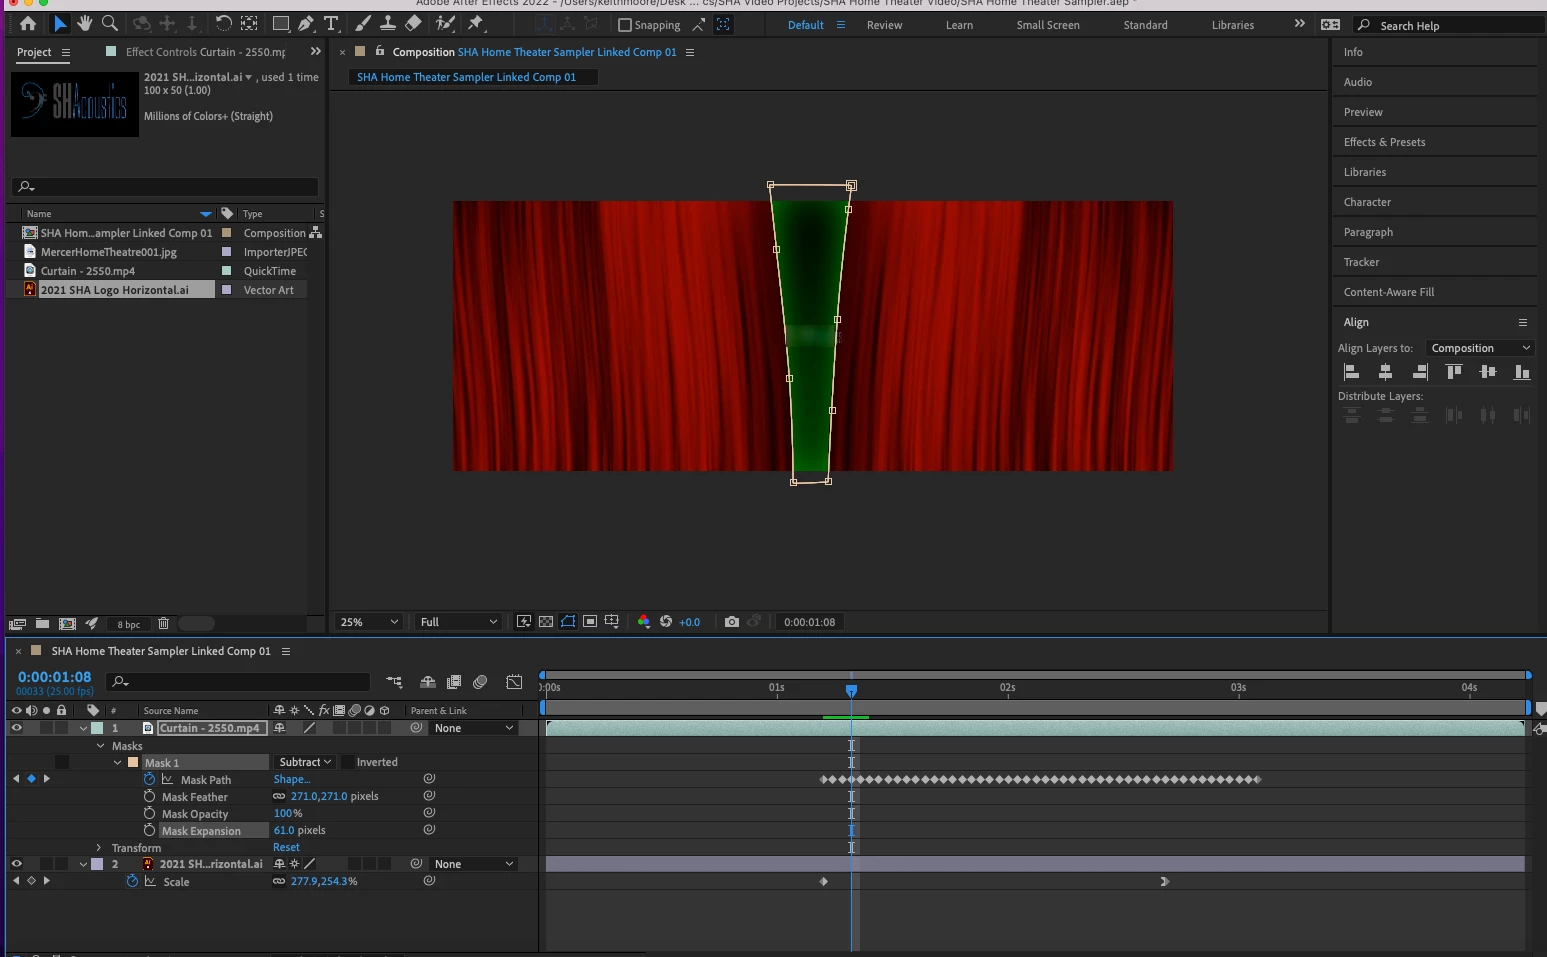Toggle the transparency grid in the viewer
This screenshot has height=957, width=1547.
(546, 622)
